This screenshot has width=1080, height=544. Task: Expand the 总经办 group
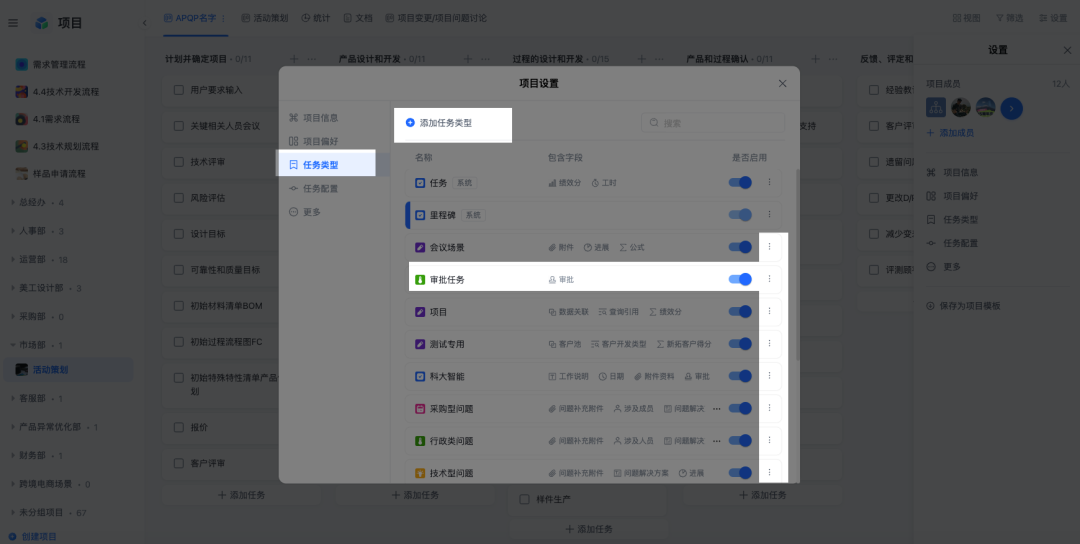(x=12, y=202)
